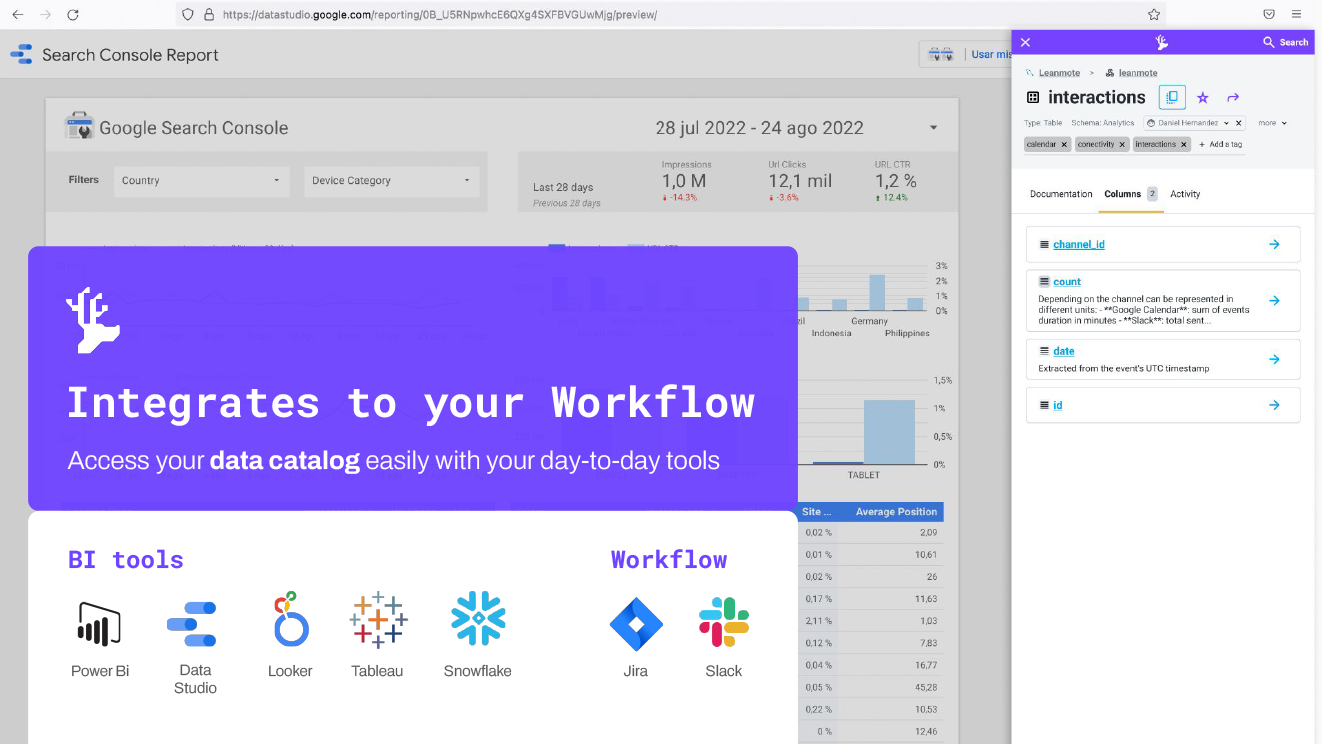The width and height of the screenshot is (1322, 744).
Task: Click the table icon beside interactions
Action: point(1033,98)
